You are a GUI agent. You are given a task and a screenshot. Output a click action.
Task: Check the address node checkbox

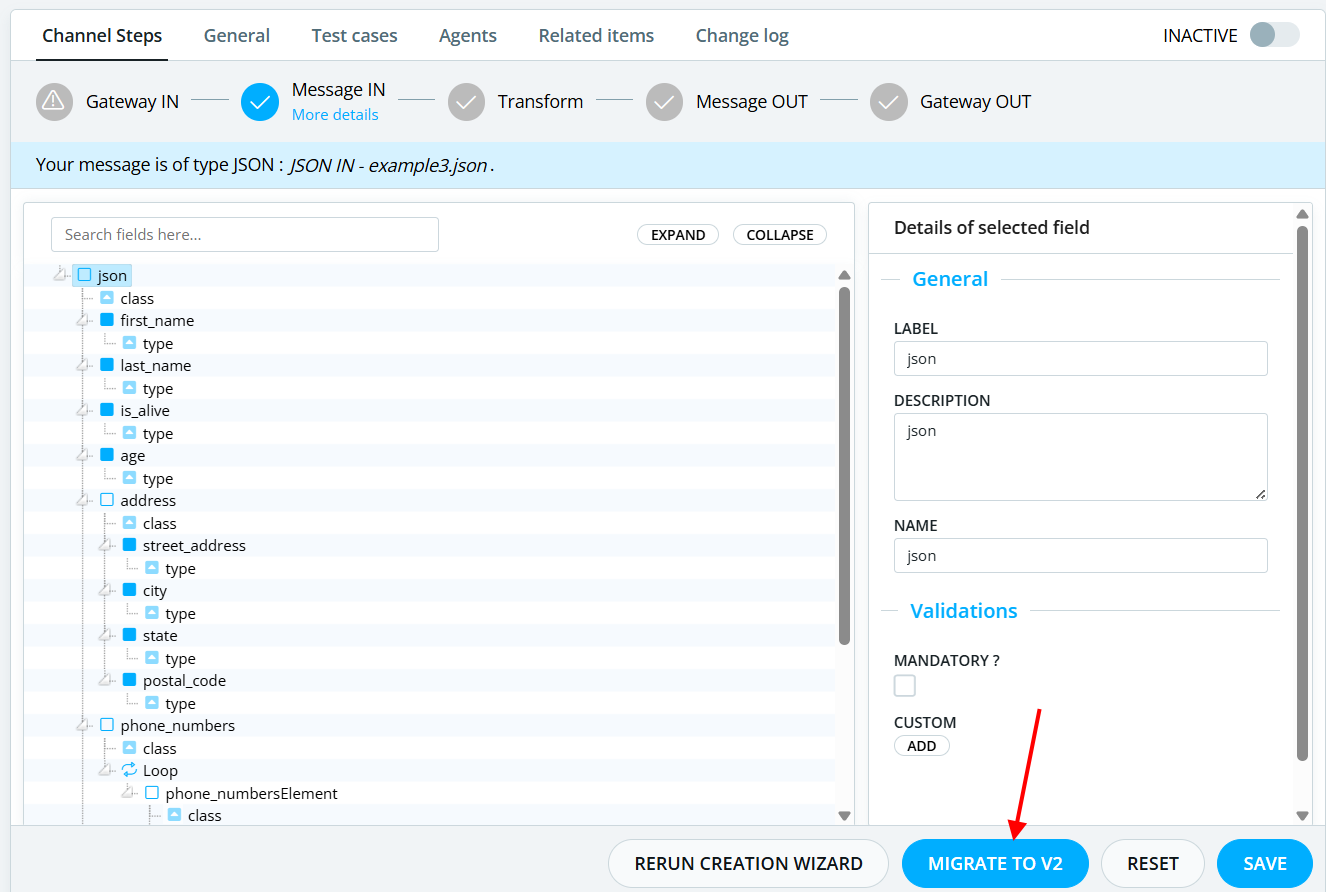click(x=107, y=499)
